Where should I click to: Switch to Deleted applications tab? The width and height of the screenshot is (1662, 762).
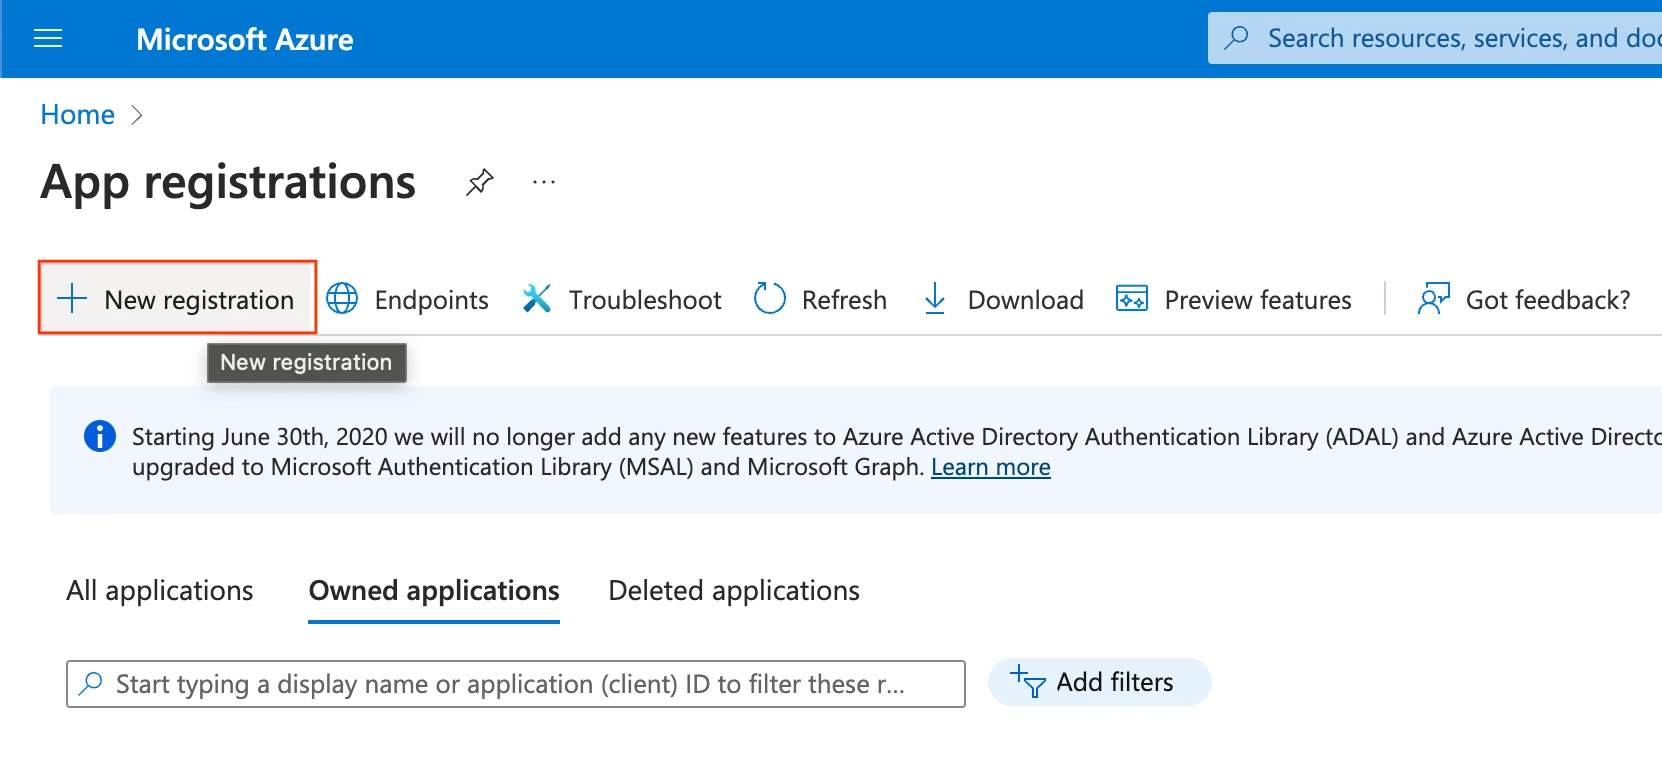(734, 591)
